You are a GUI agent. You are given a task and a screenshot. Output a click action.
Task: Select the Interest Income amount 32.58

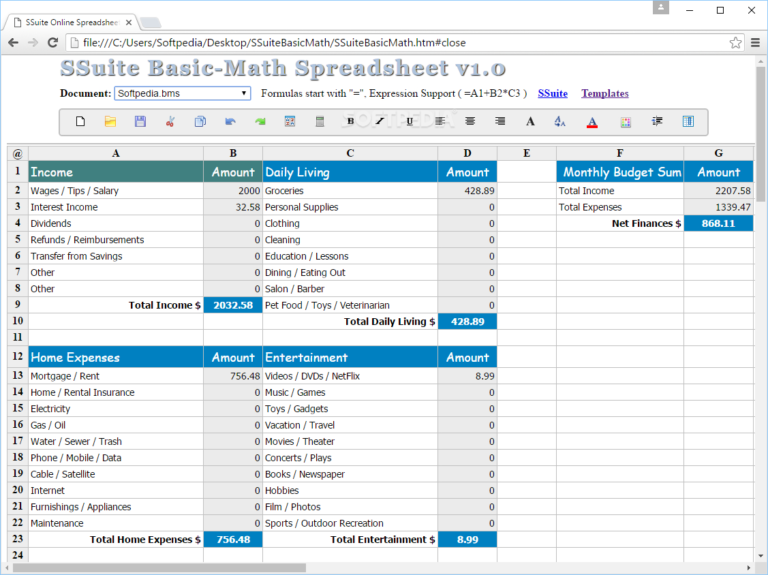point(233,207)
